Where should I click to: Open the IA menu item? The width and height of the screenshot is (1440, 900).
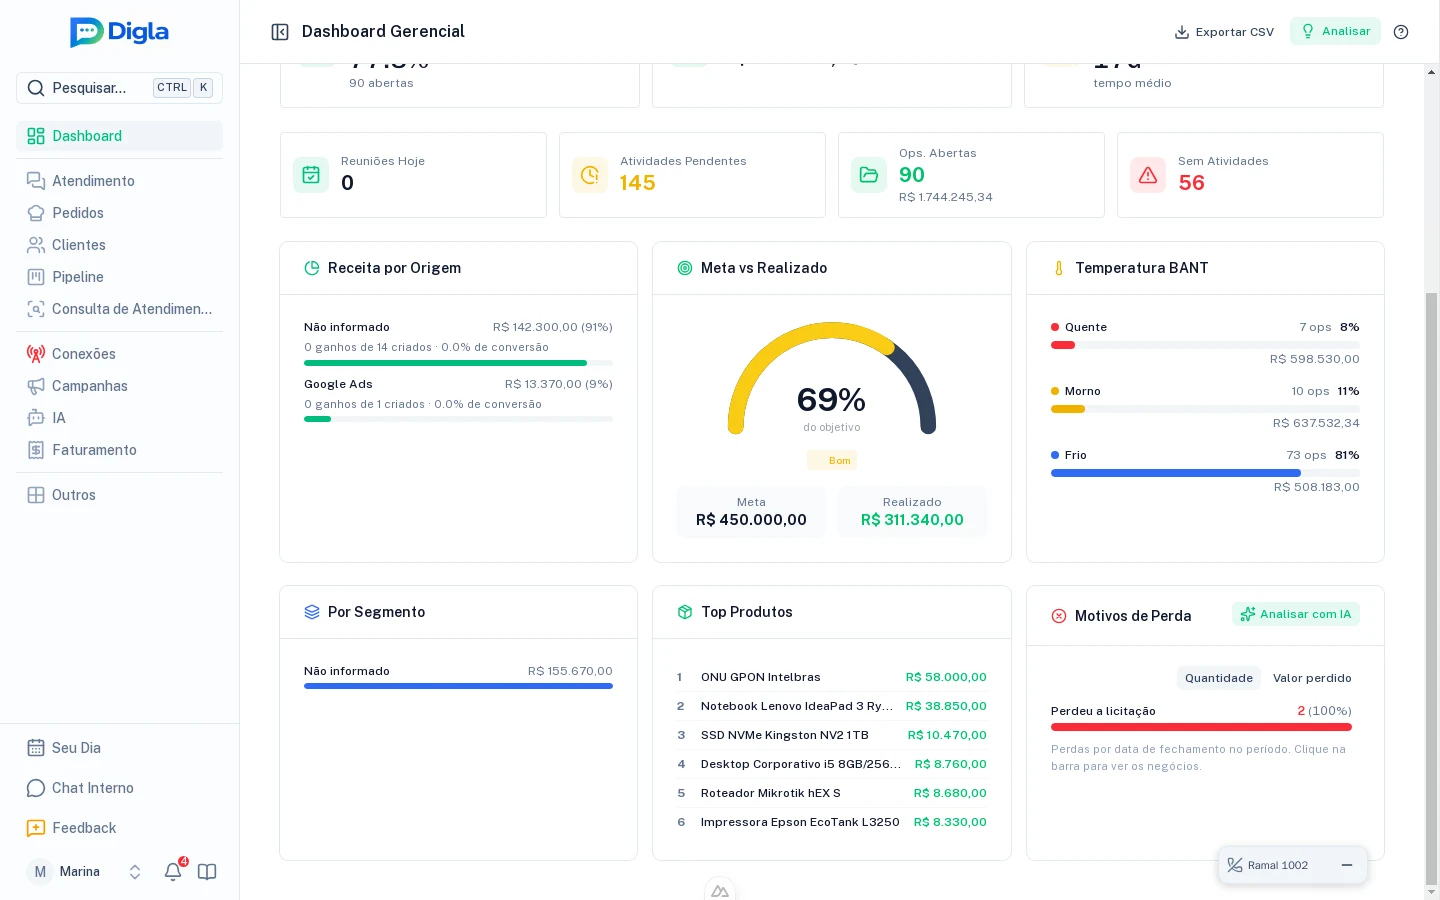pos(119,418)
